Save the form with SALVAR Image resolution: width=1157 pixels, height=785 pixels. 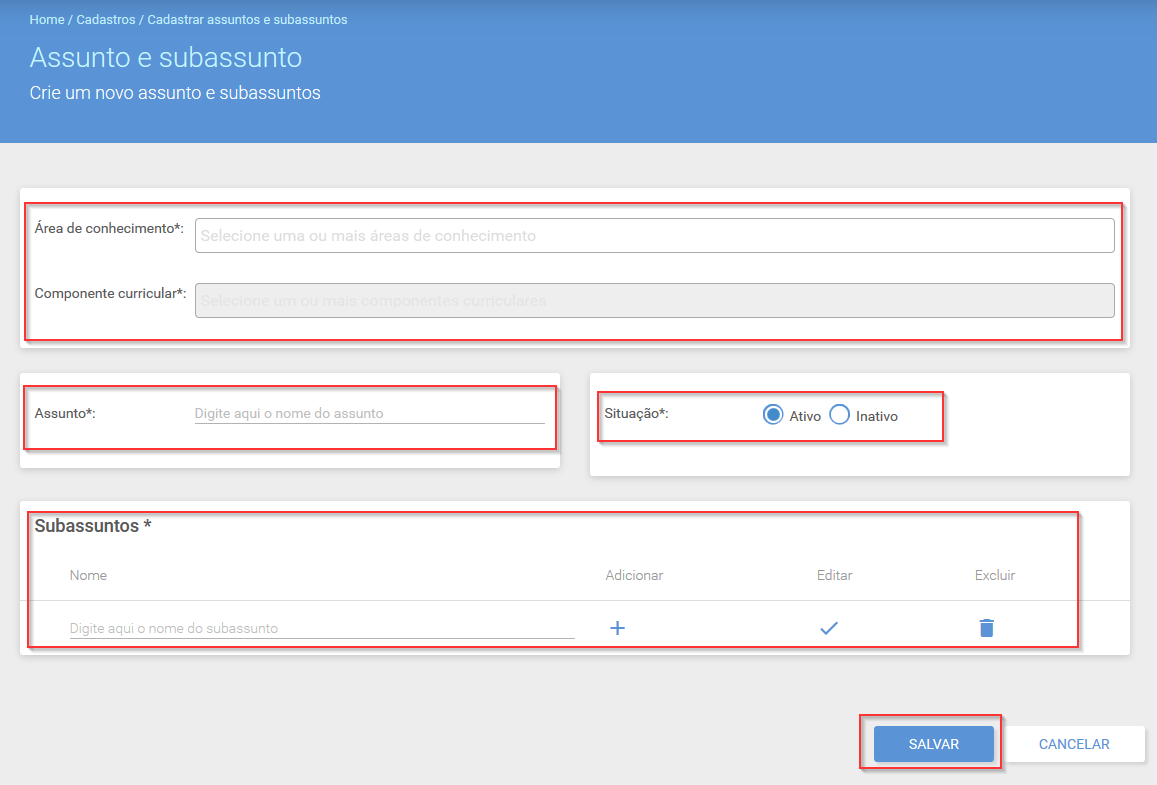933,744
